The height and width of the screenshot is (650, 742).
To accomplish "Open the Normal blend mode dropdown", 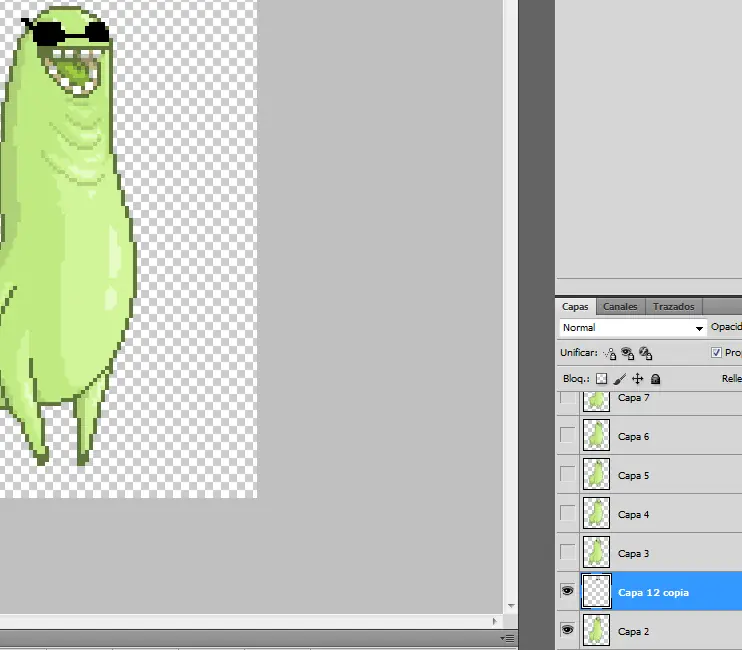I will coord(633,328).
